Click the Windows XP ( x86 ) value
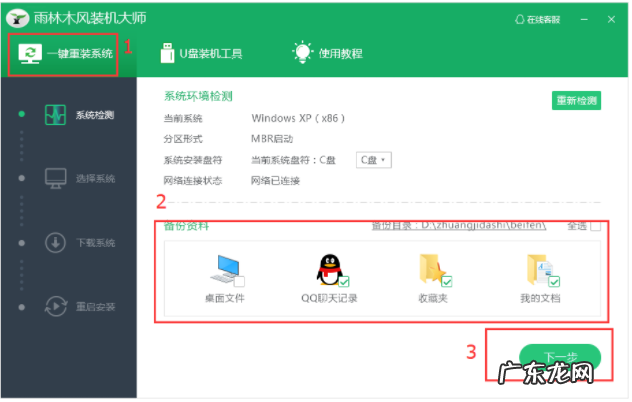The height and width of the screenshot is (402, 632). pyautogui.click(x=298, y=118)
